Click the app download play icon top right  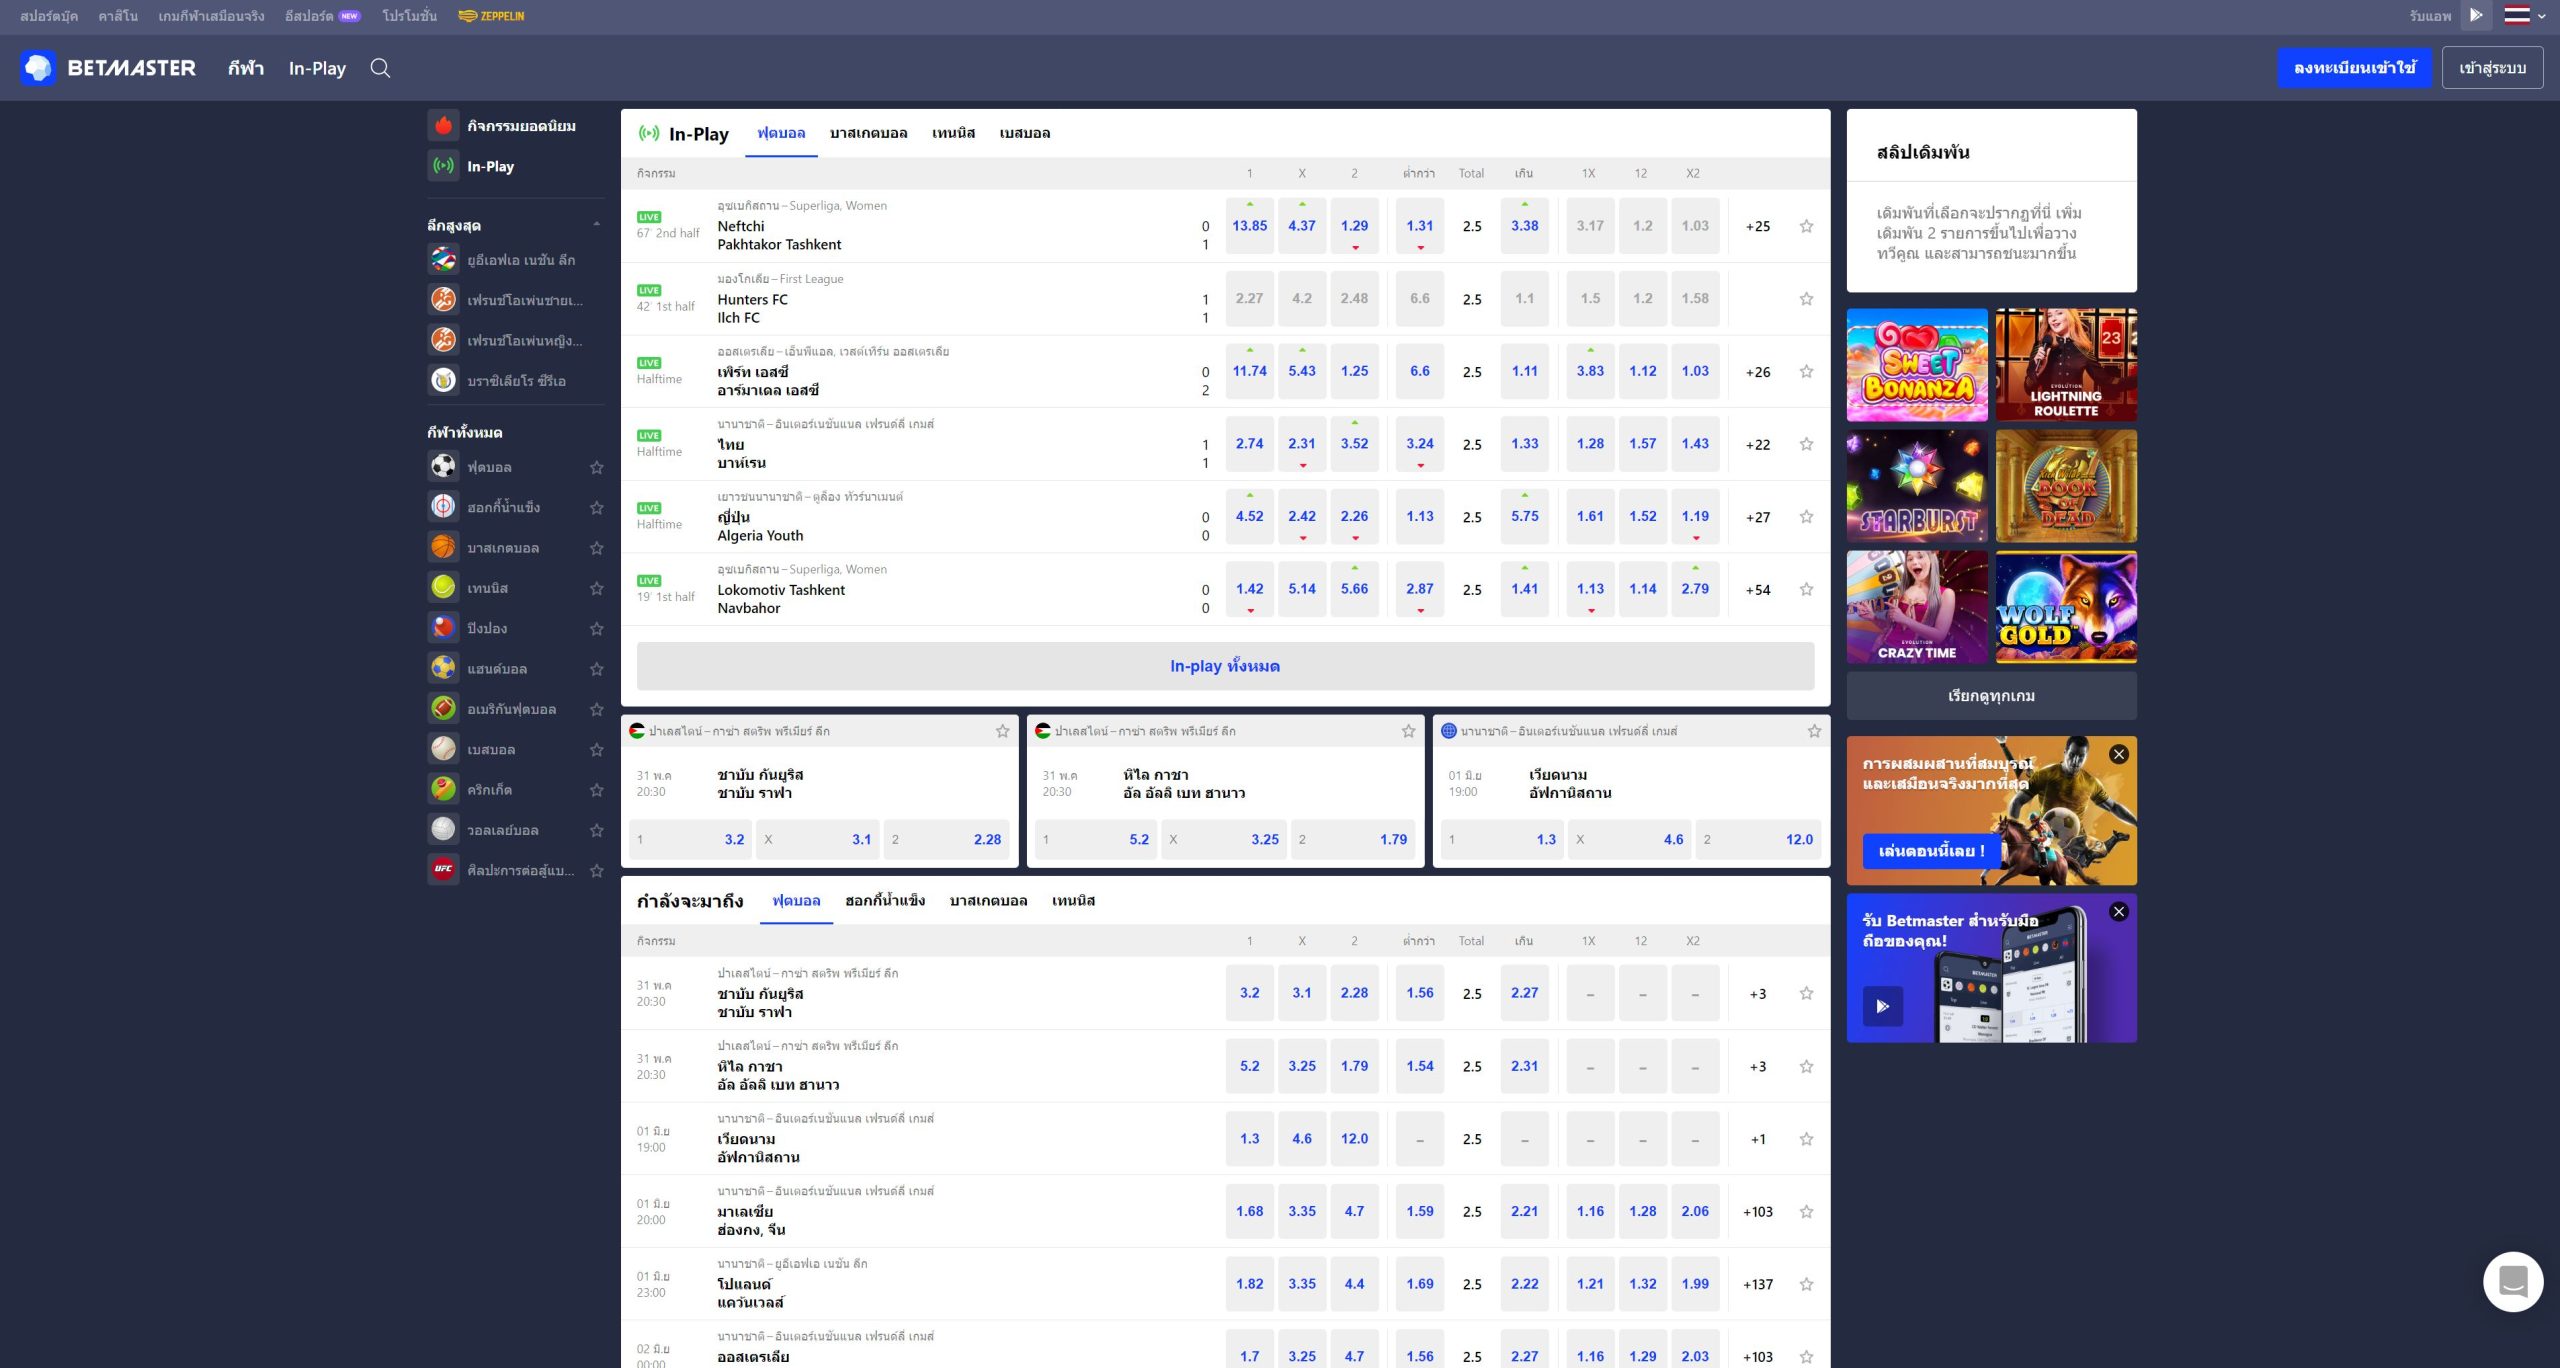(x=2476, y=15)
